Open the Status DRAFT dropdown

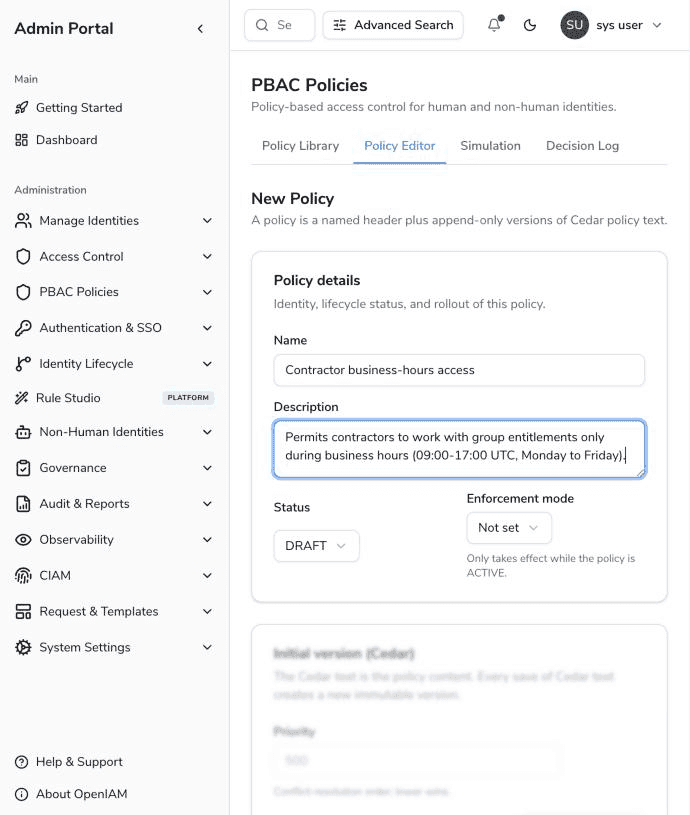(x=316, y=546)
